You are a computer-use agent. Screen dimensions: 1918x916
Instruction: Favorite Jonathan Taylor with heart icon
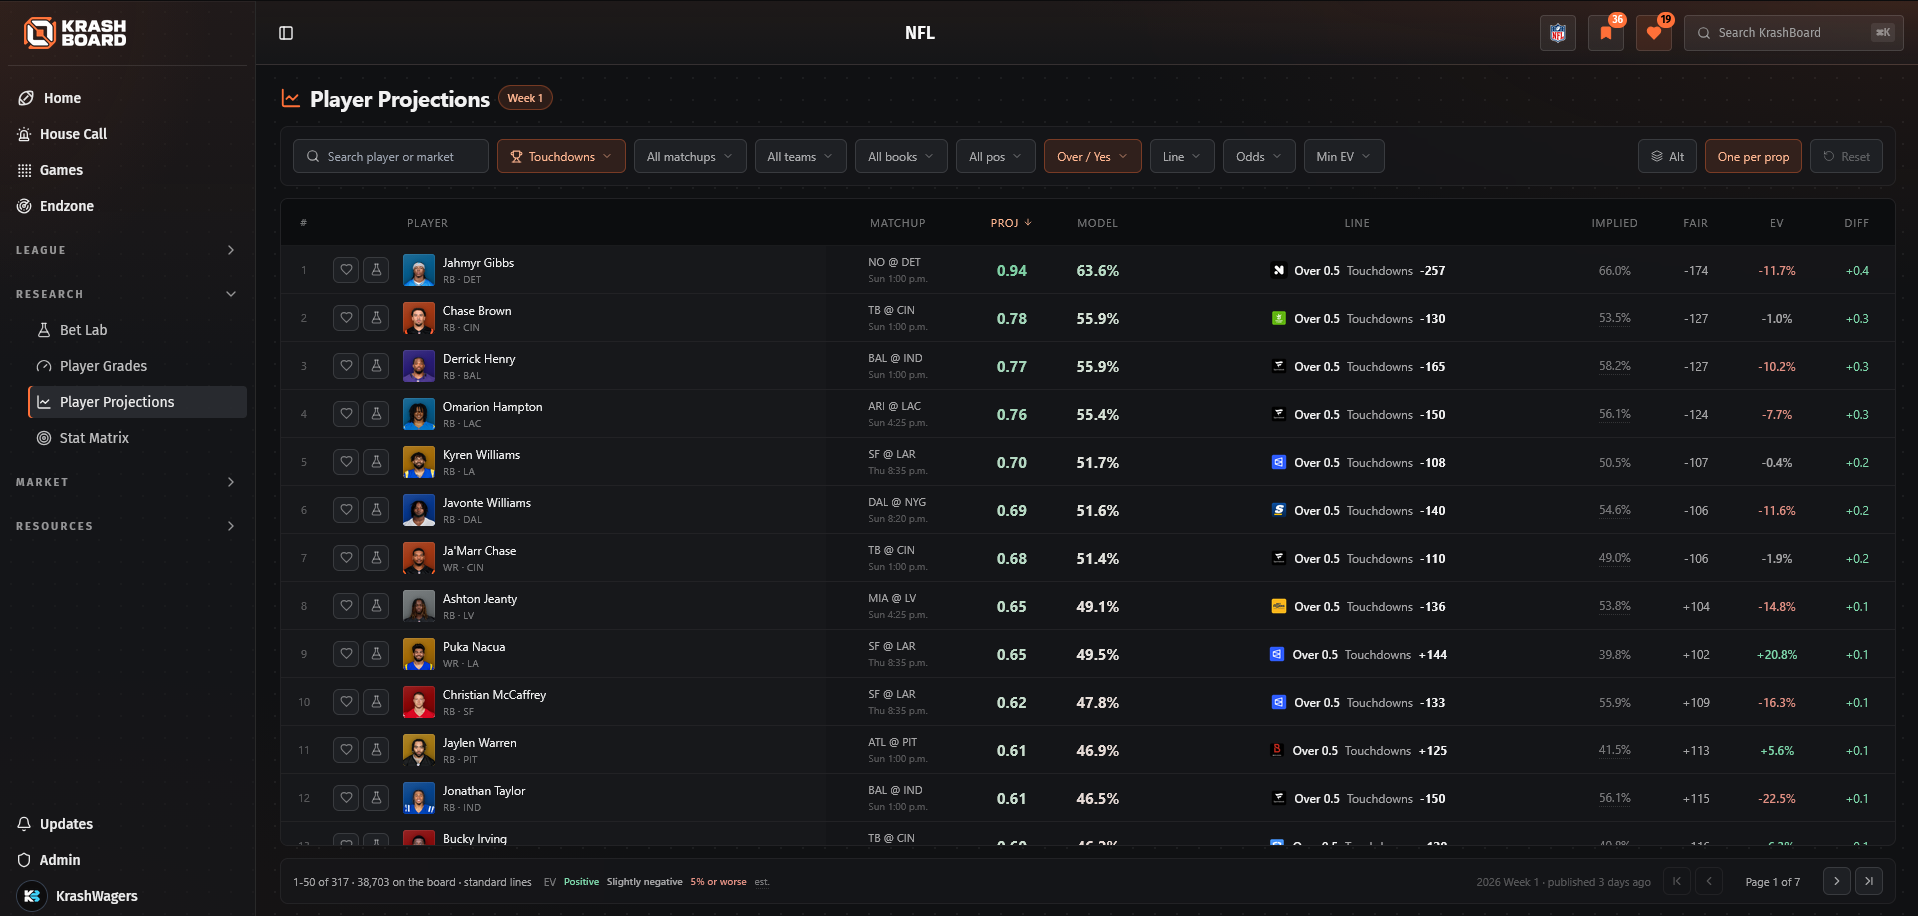(x=346, y=797)
